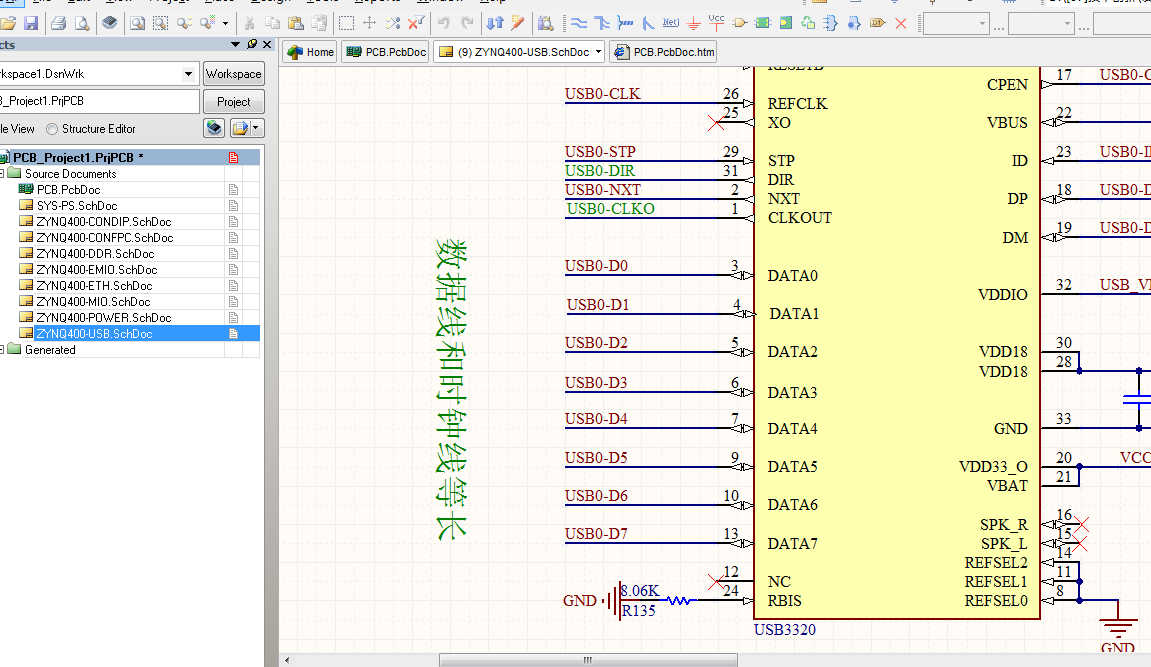Open the Devices View icon
1151x667 pixels.
pos(109,23)
